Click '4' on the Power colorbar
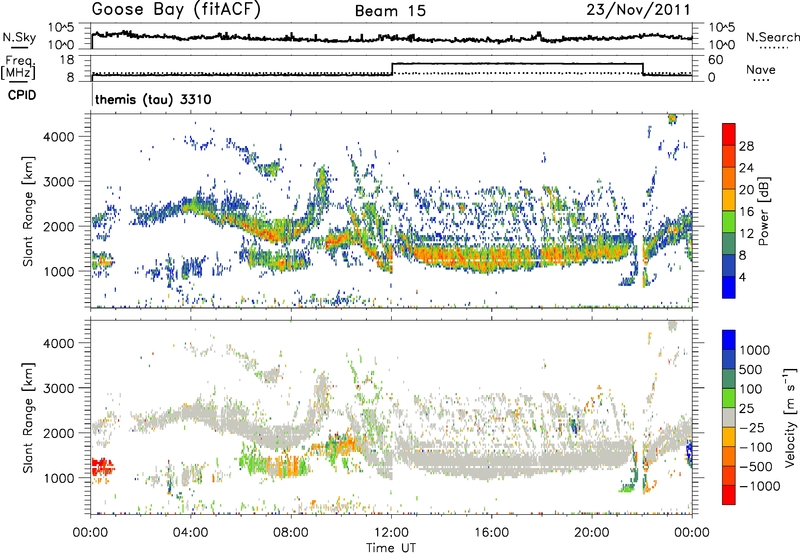The image size is (800, 554). coord(743,277)
